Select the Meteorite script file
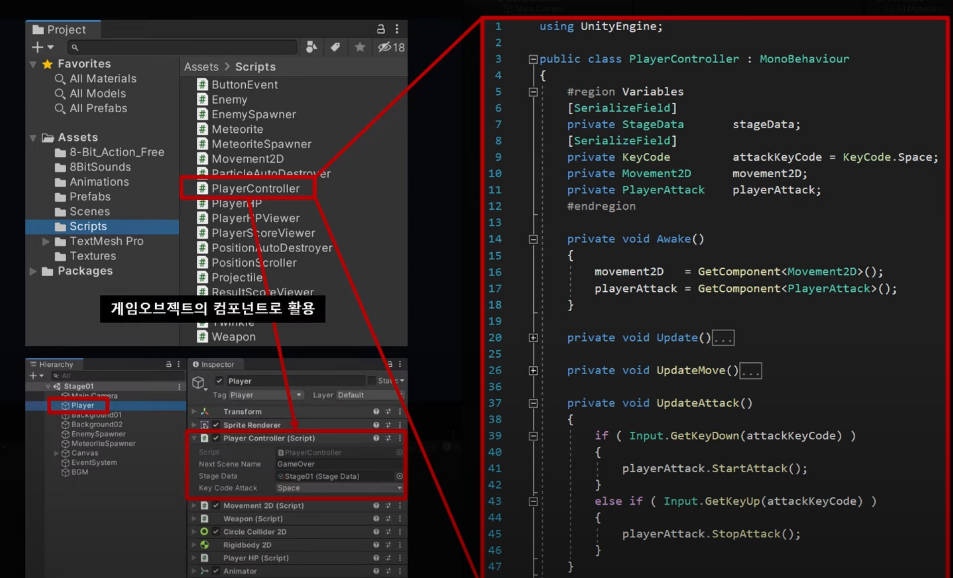Viewport: 953px width, 578px height. coord(237,129)
